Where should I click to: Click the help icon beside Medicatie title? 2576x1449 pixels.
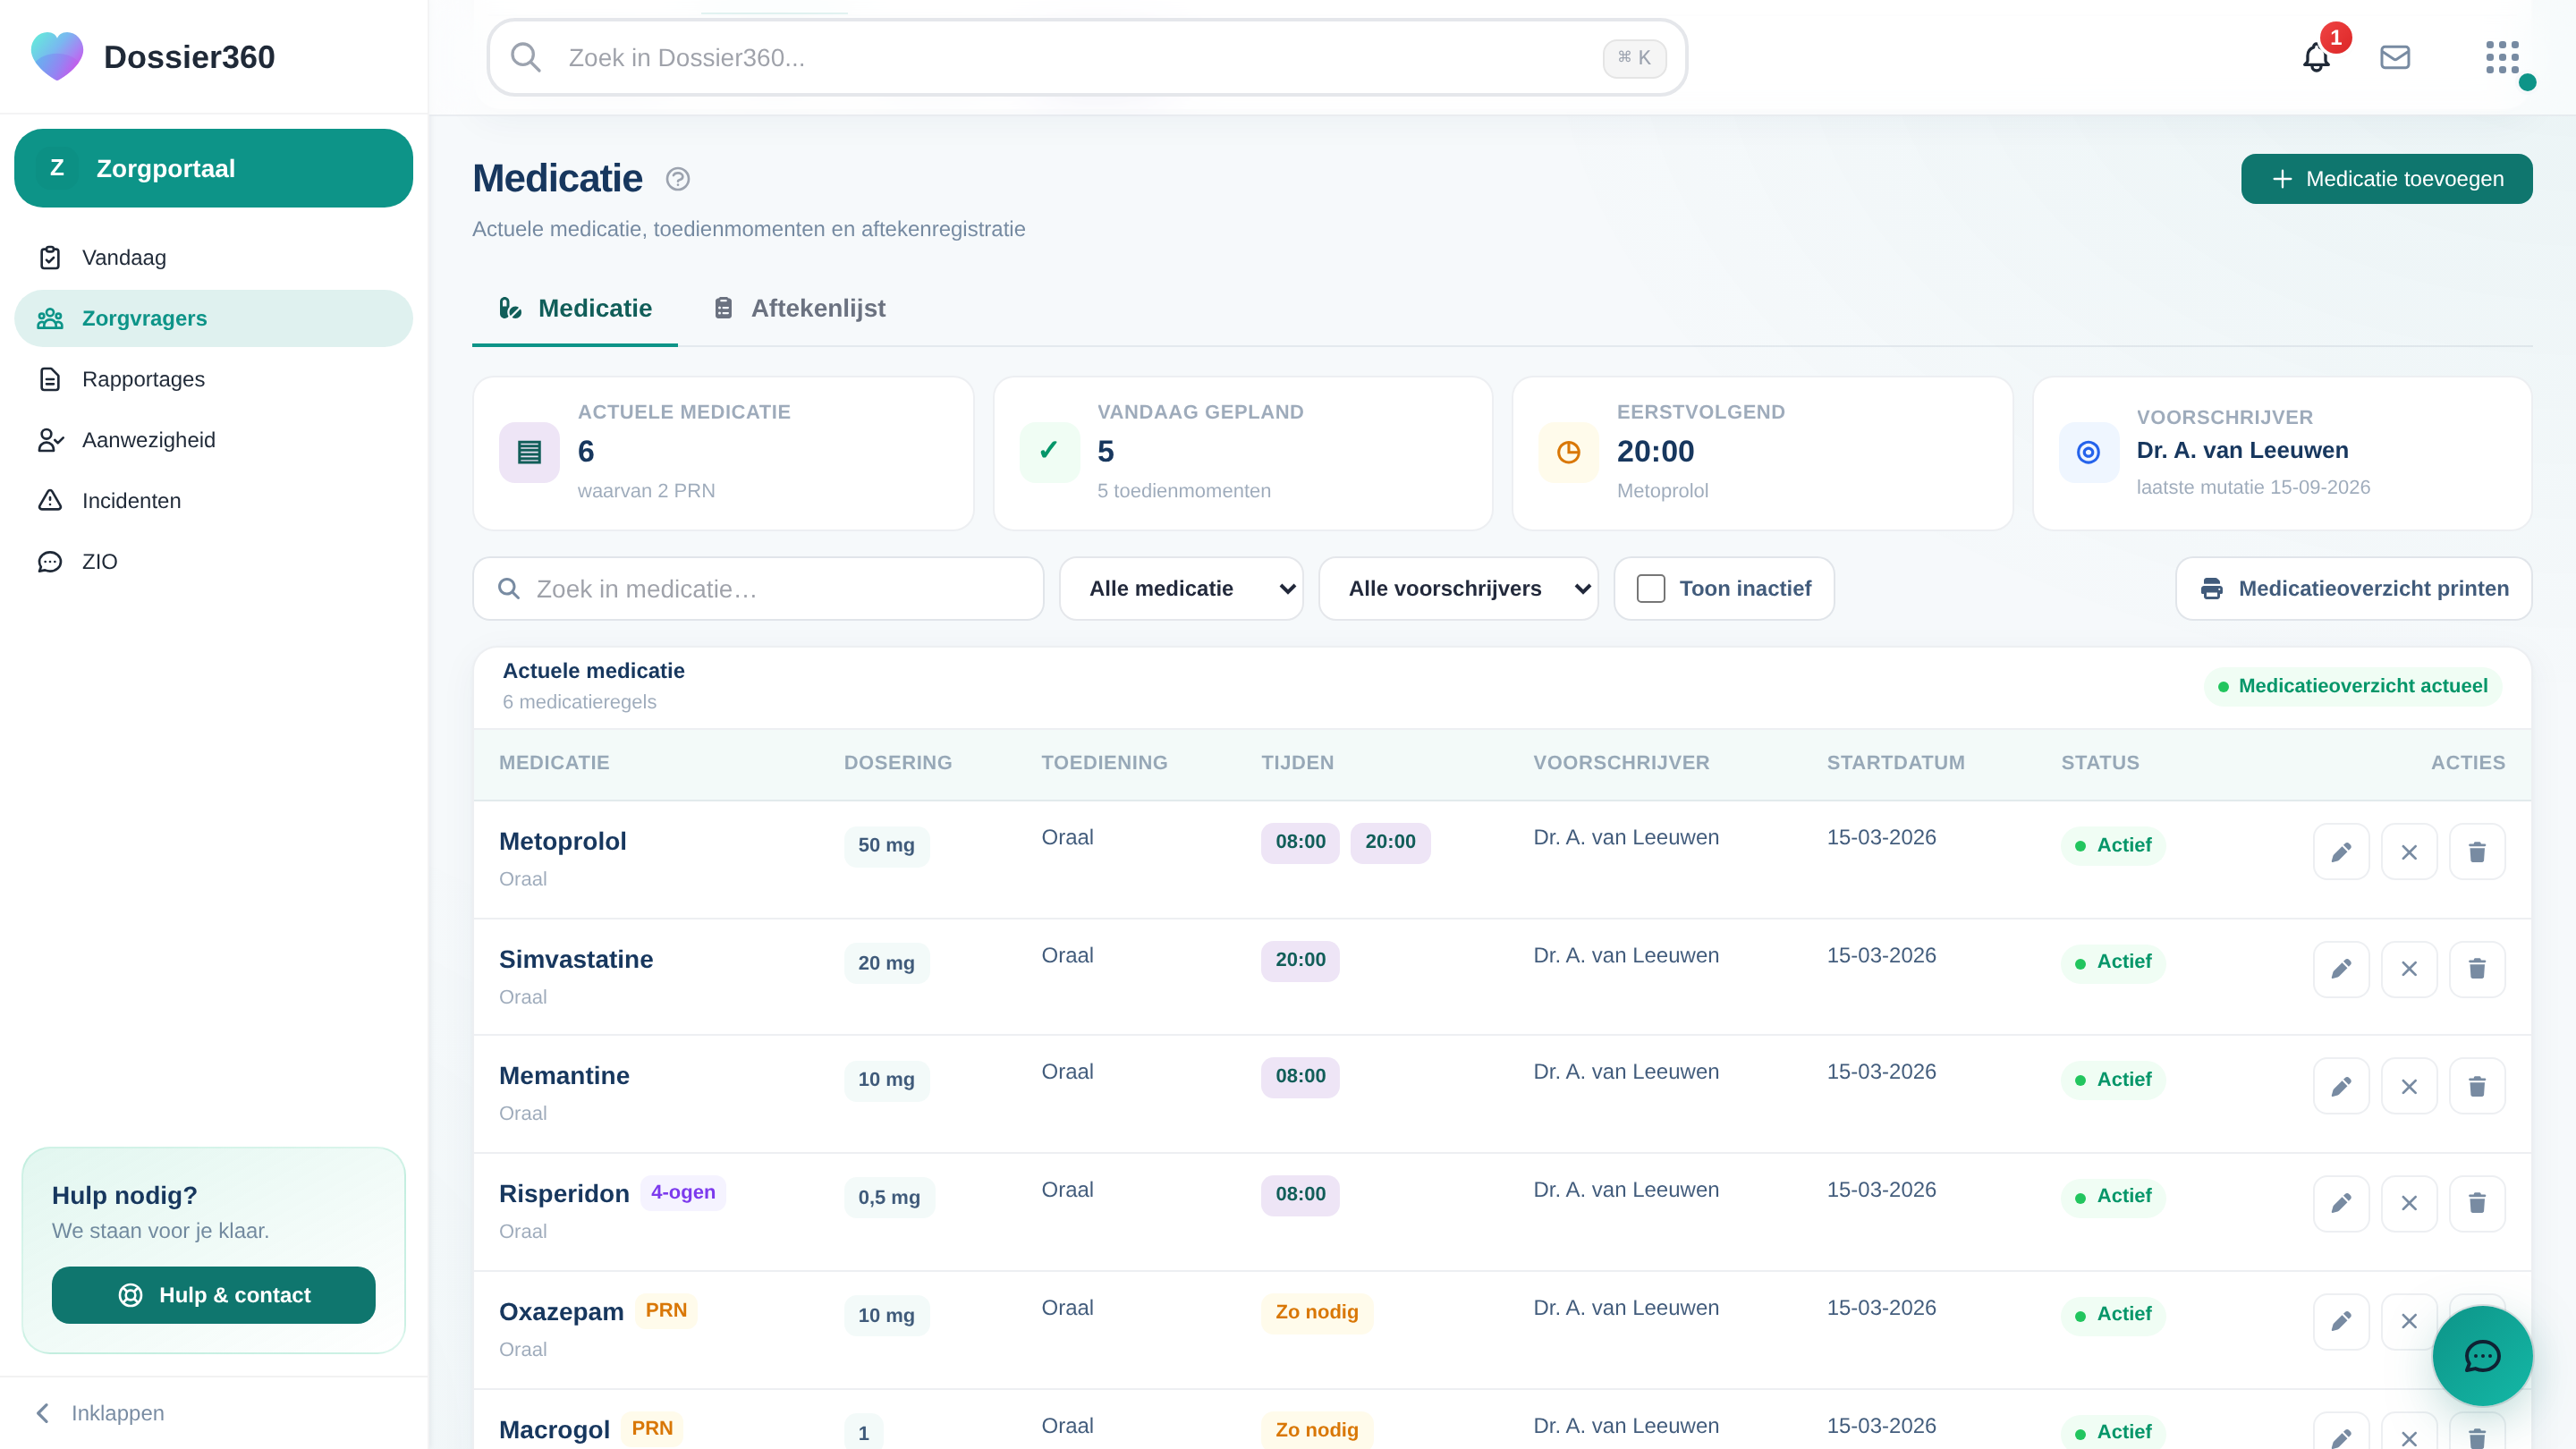coord(678,179)
